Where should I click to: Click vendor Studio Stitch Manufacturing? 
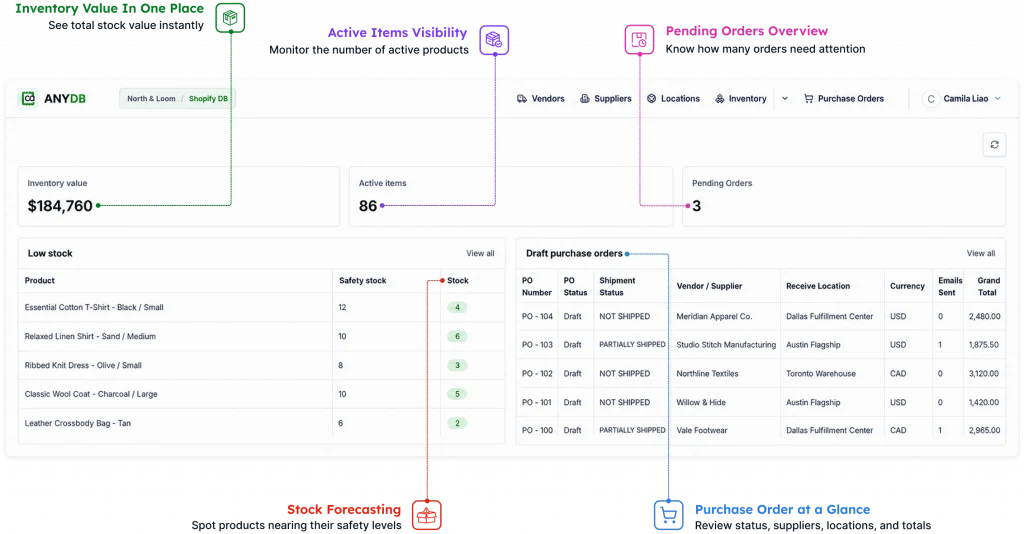pos(726,345)
